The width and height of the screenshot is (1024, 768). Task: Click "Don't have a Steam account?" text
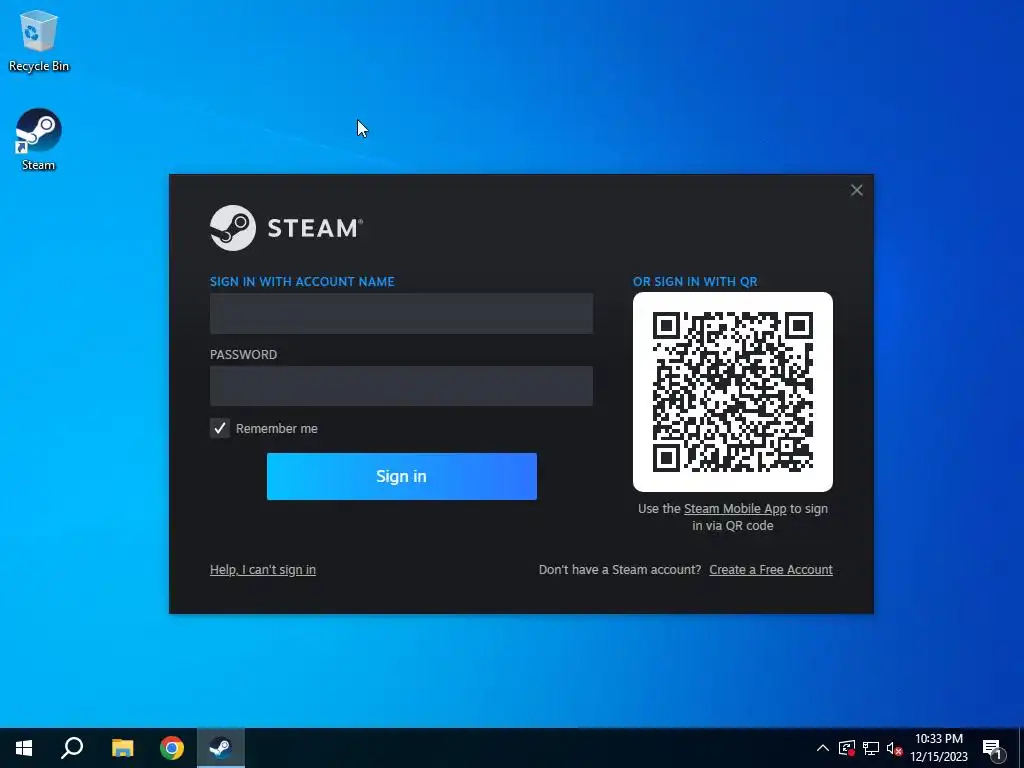pos(620,569)
